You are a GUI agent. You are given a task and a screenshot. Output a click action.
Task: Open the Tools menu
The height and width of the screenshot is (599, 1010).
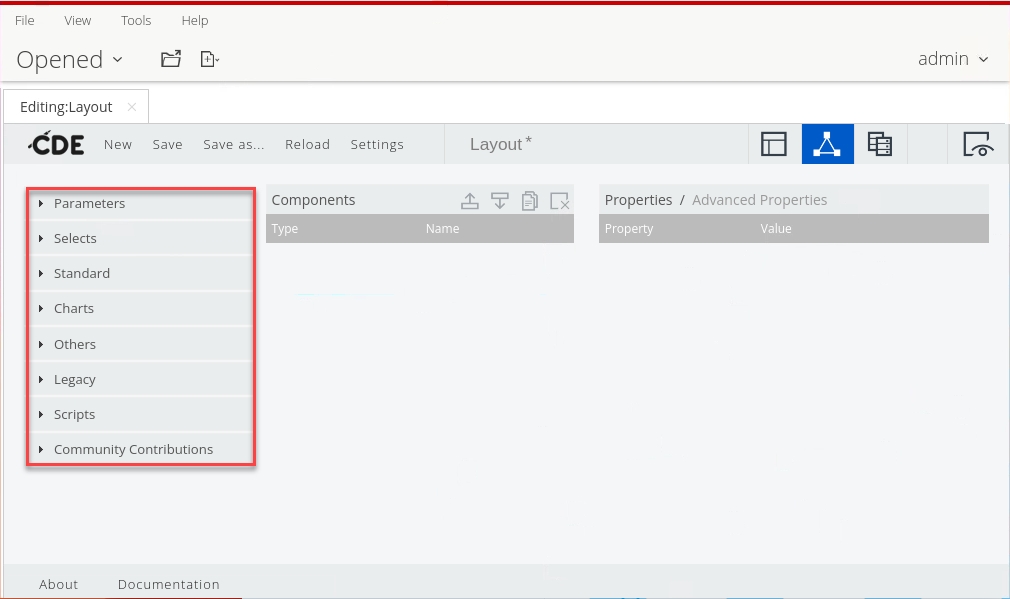click(136, 20)
